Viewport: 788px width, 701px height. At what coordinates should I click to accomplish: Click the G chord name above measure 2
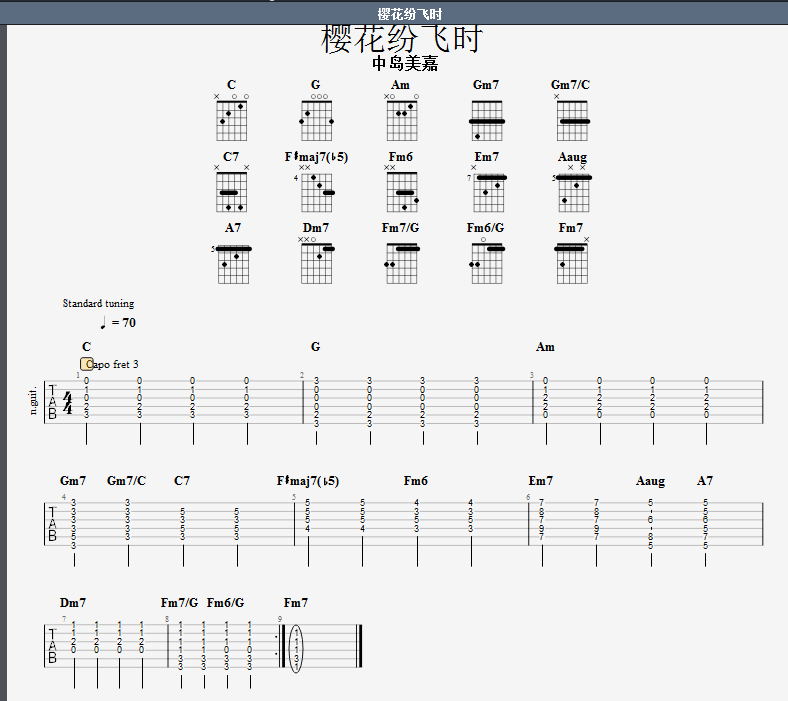point(315,347)
